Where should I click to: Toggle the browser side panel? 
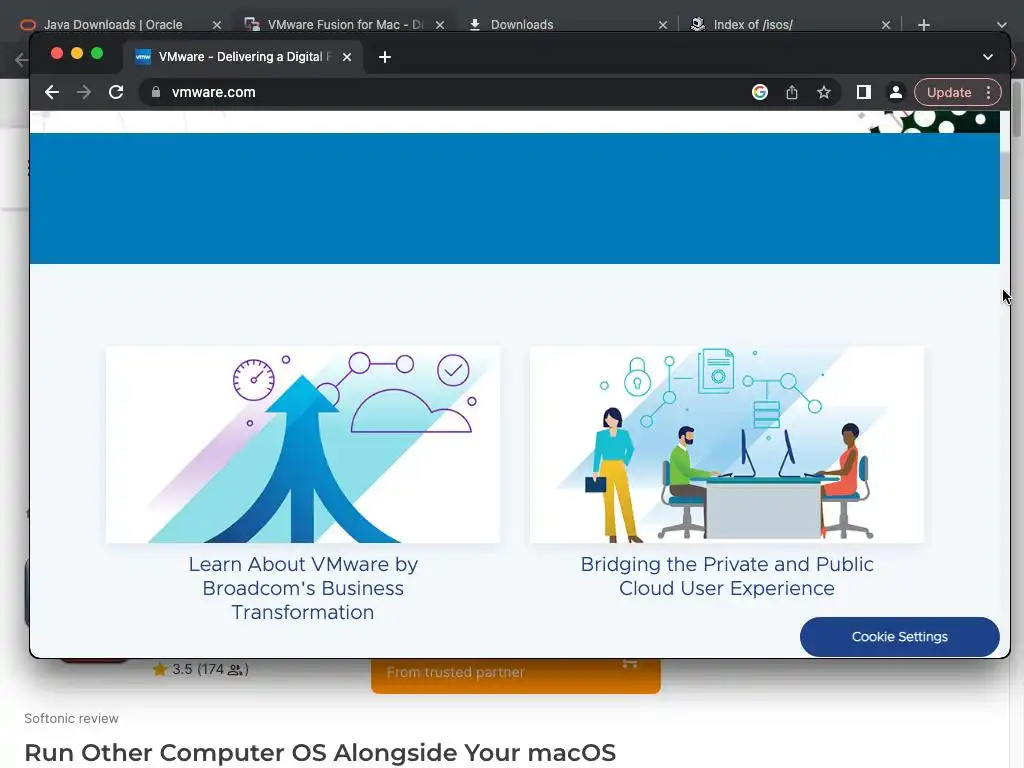point(863,92)
